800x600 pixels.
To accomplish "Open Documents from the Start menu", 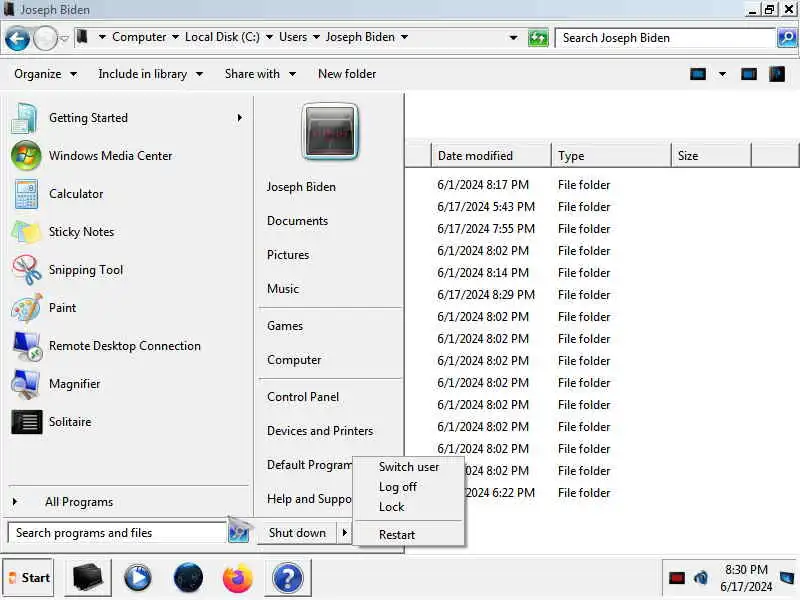I will pos(297,221).
